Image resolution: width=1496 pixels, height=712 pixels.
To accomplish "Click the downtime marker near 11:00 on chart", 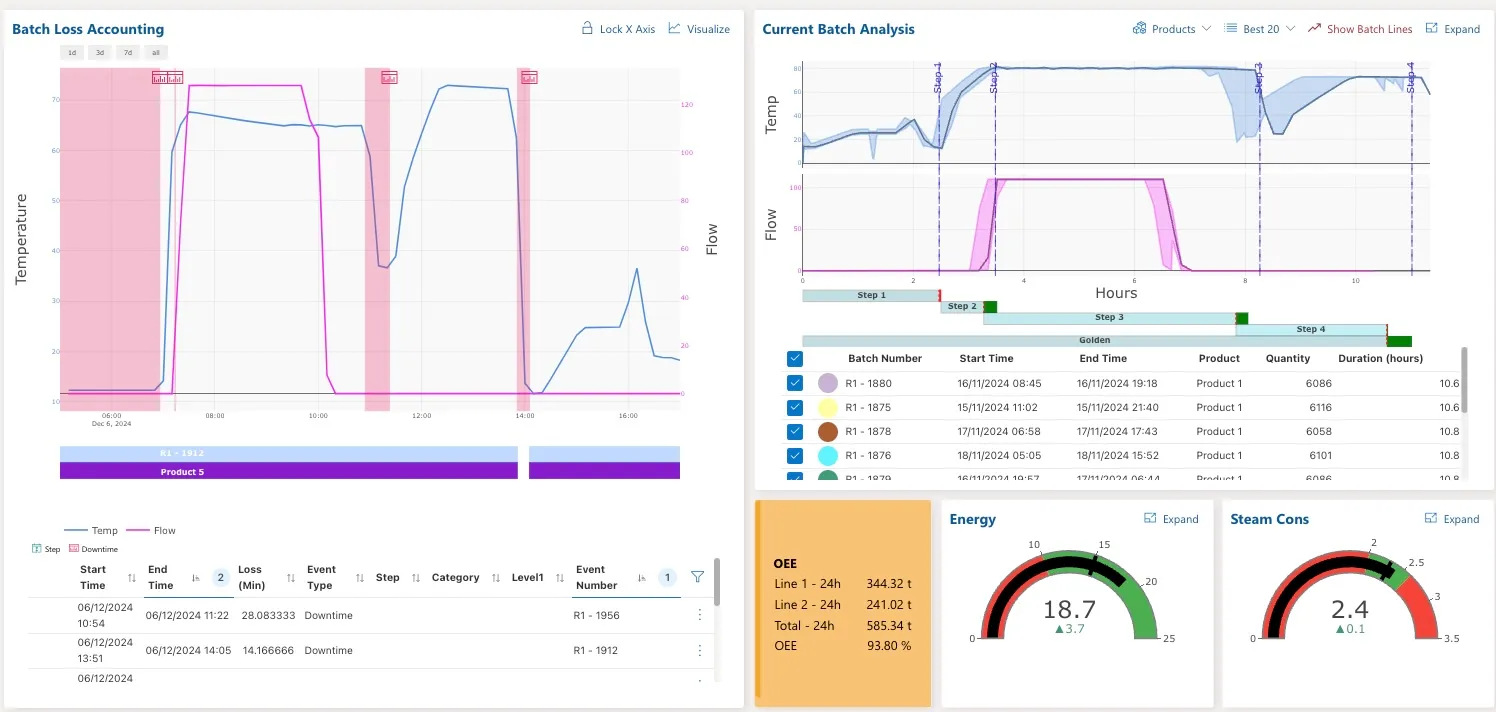I will pyautogui.click(x=390, y=77).
